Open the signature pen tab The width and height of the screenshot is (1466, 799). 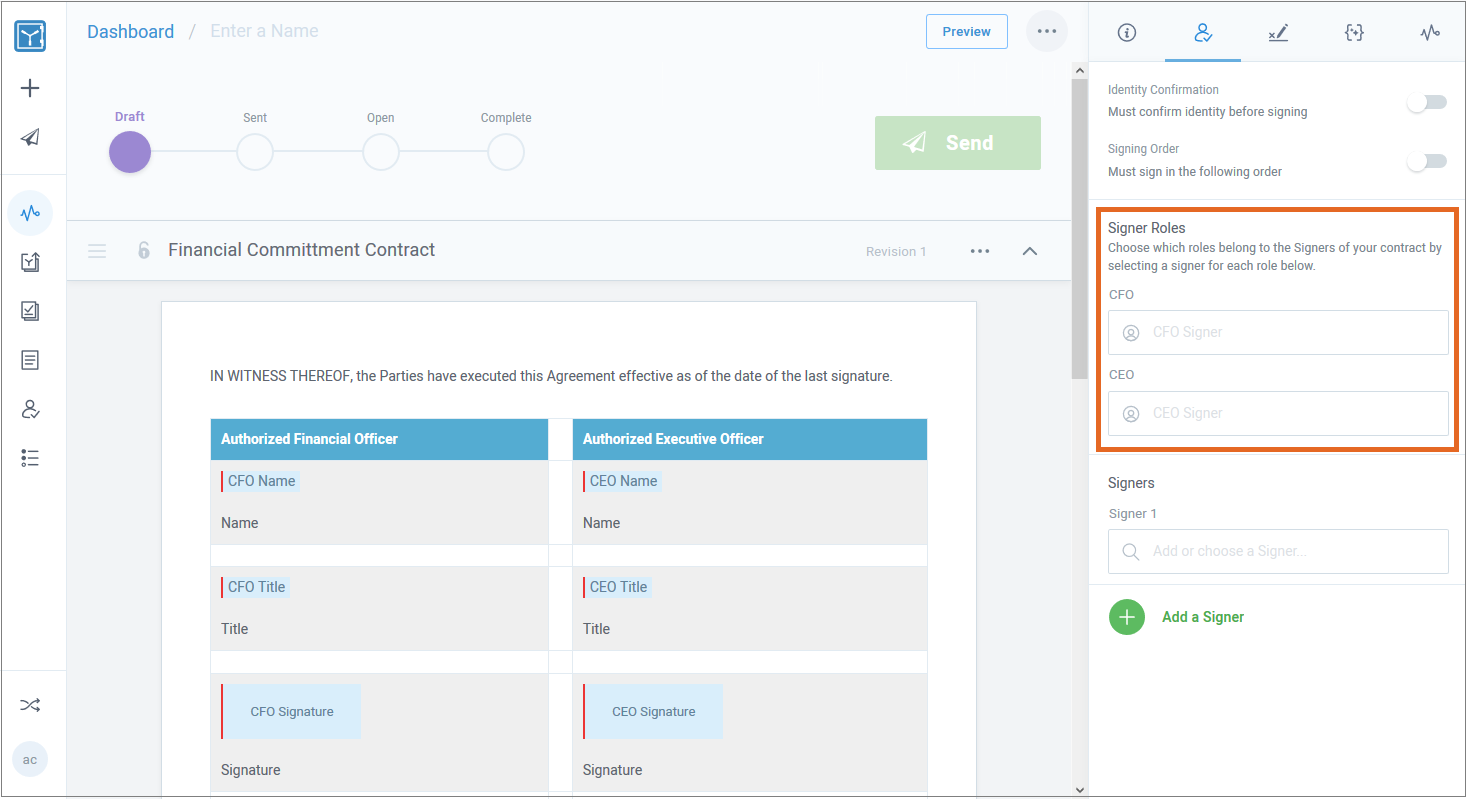[1278, 32]
